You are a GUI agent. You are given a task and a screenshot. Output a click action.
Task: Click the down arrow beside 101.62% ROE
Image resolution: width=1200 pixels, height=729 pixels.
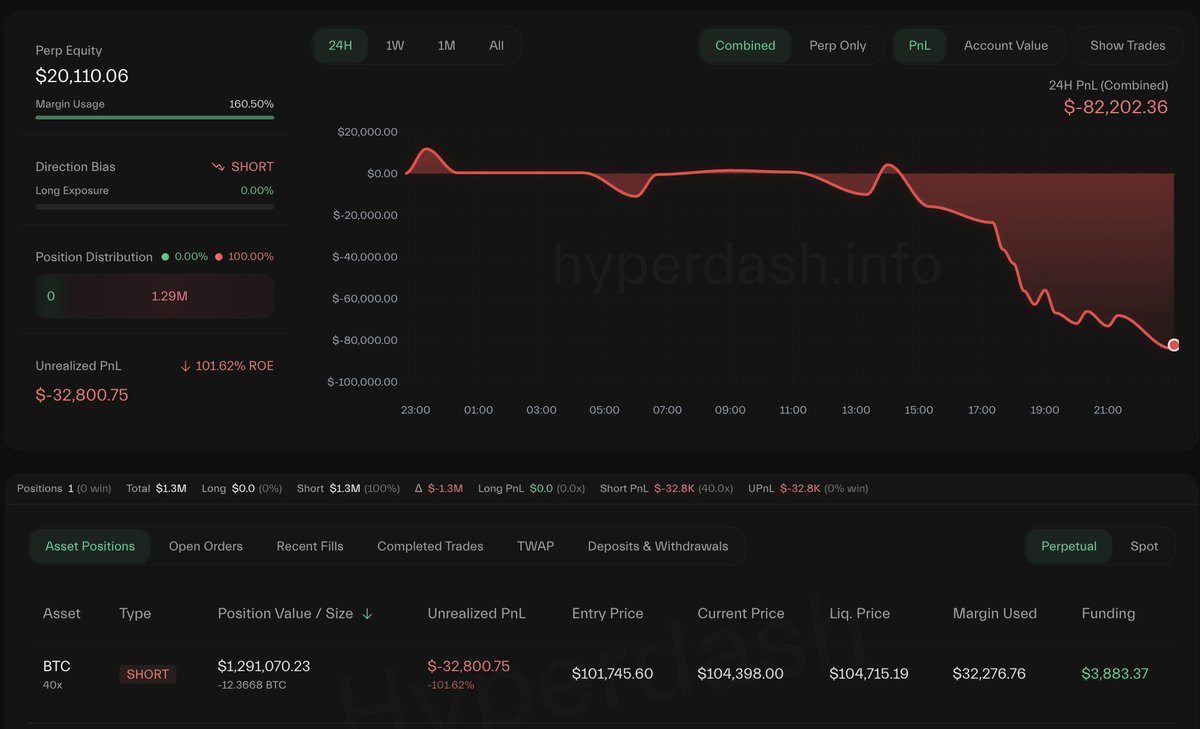click(x=185, y=366)
